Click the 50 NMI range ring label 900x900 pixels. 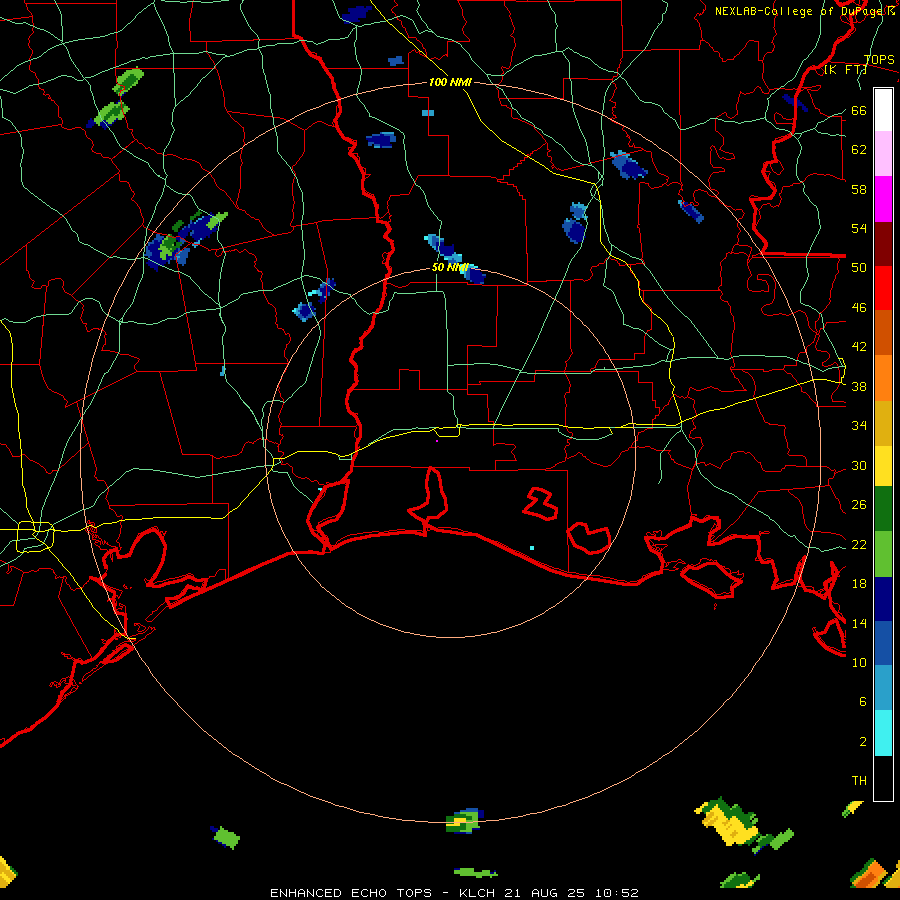point(450,267)
